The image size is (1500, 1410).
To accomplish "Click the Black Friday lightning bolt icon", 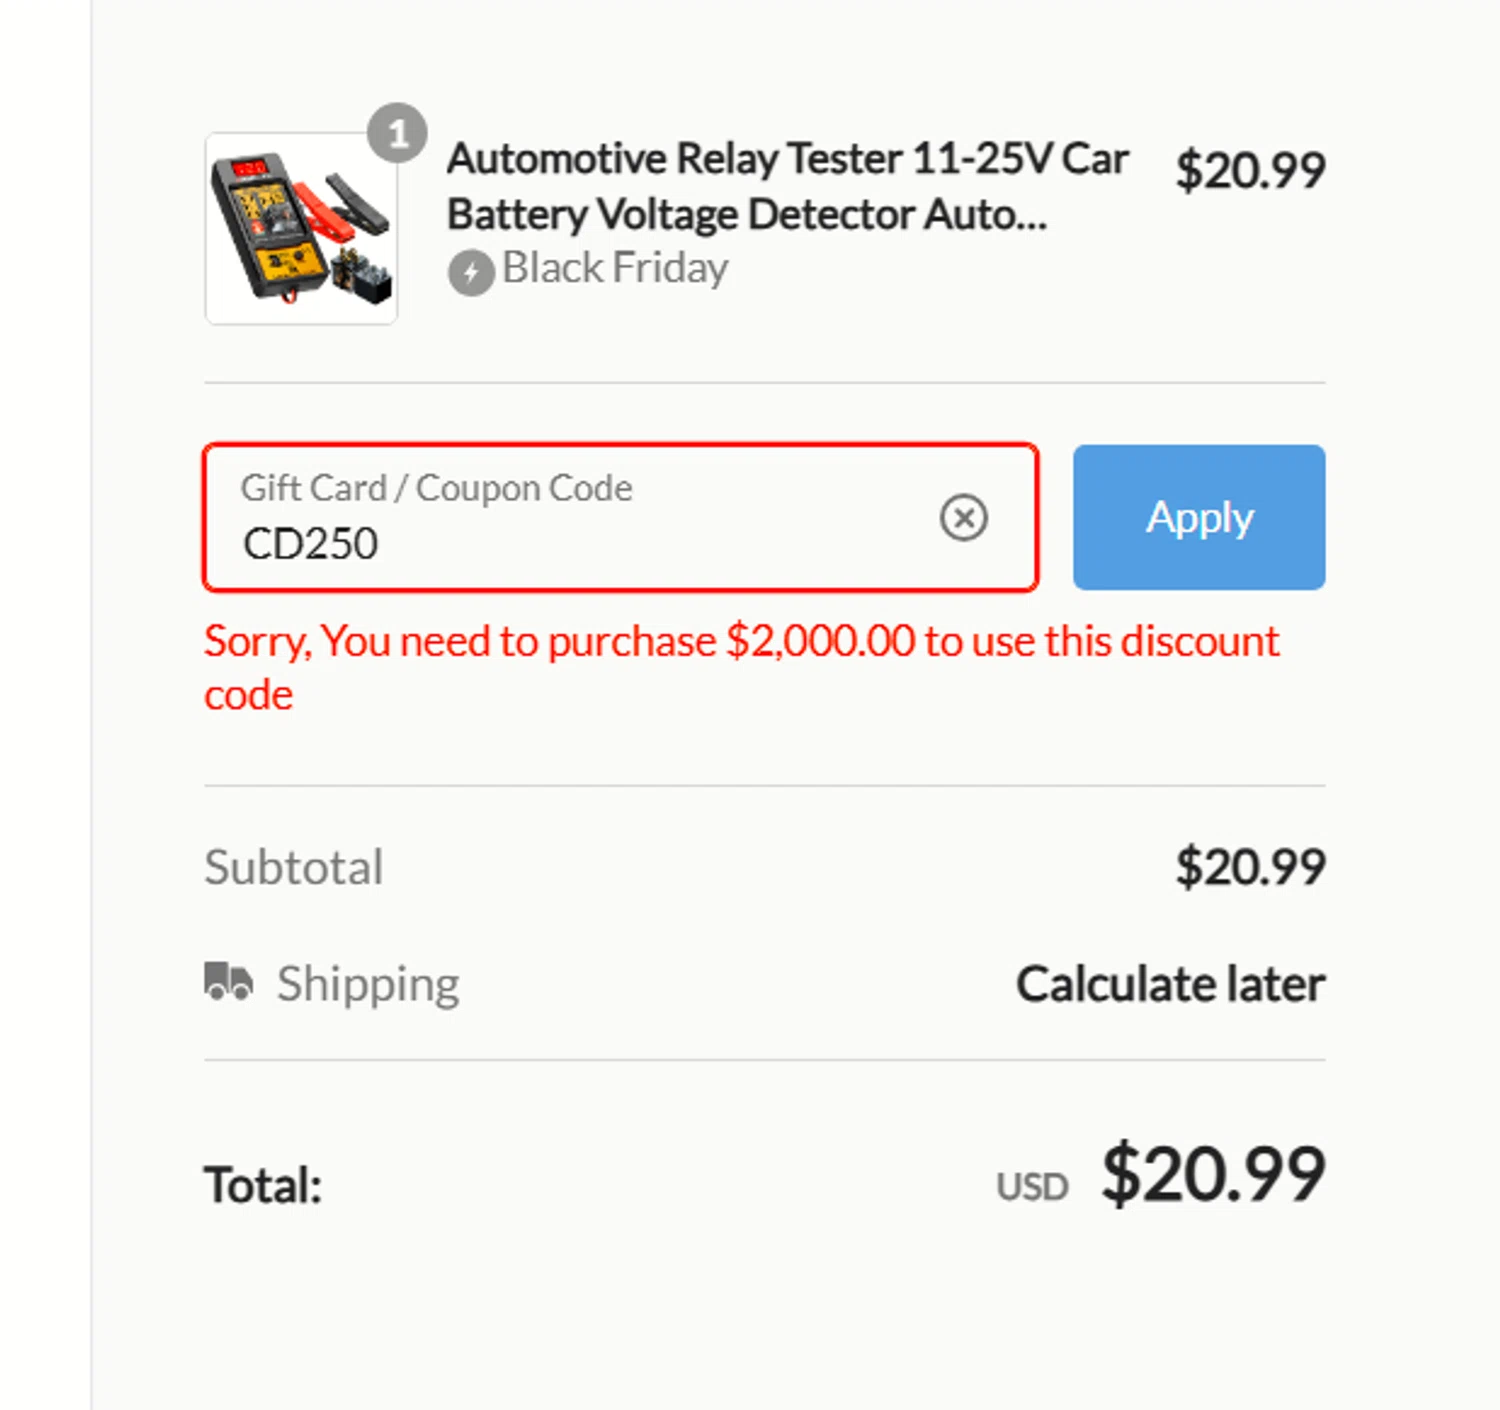I will pos(470,272).
